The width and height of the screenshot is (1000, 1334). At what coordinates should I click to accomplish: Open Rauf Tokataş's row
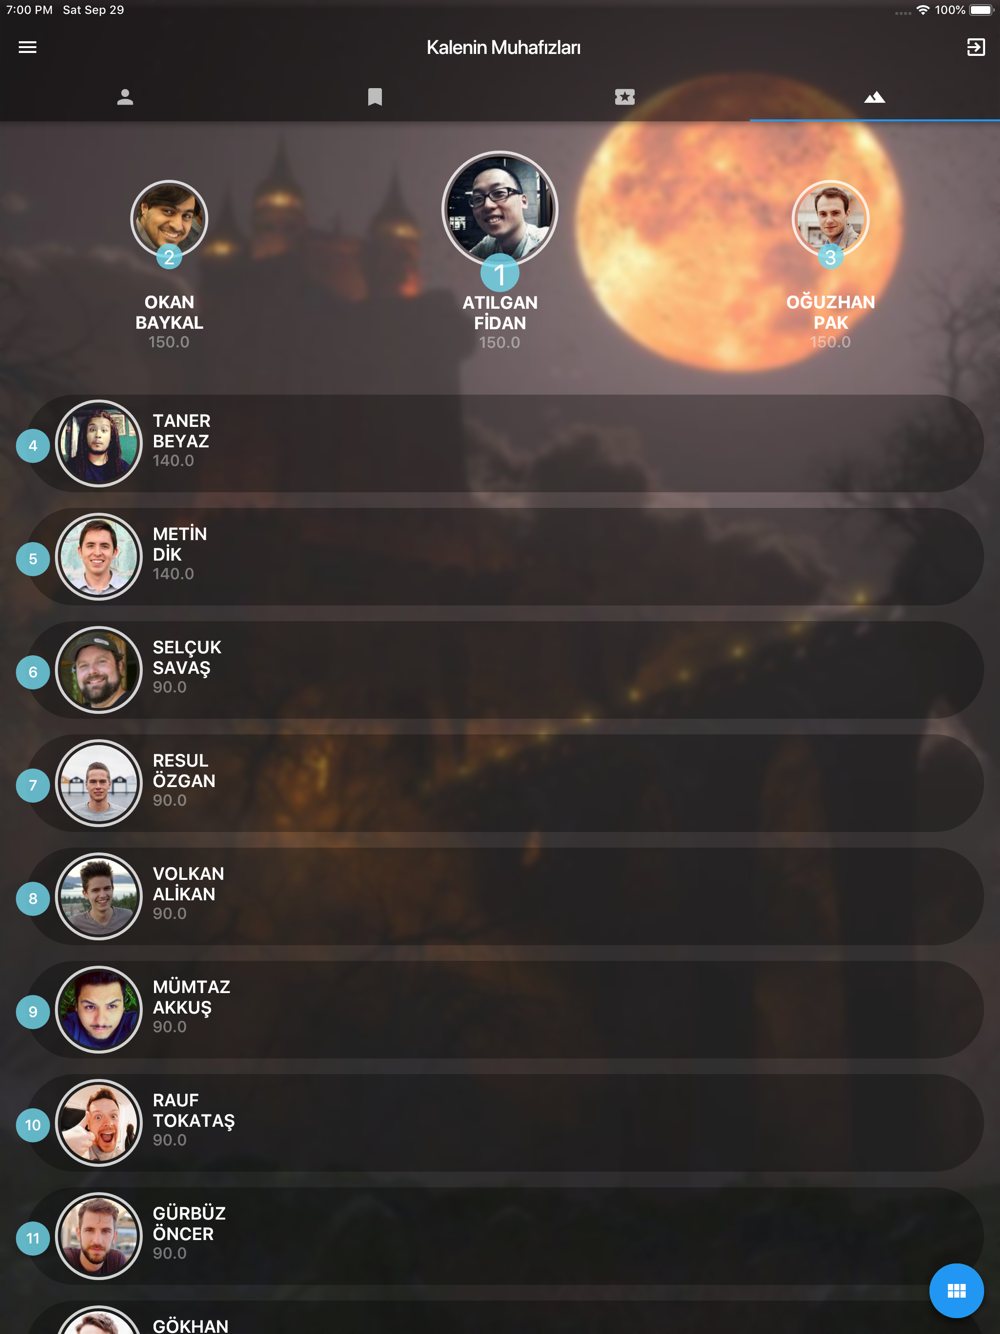[505, 1122]
